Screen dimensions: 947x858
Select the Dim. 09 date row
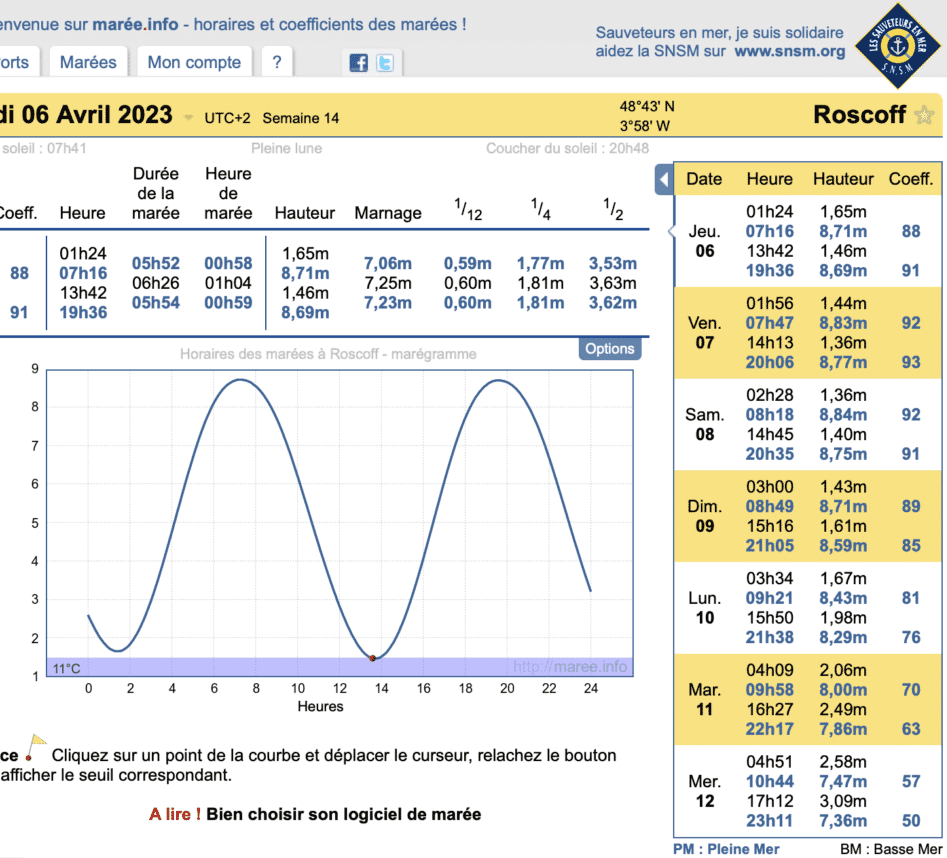tap(705, 516)
